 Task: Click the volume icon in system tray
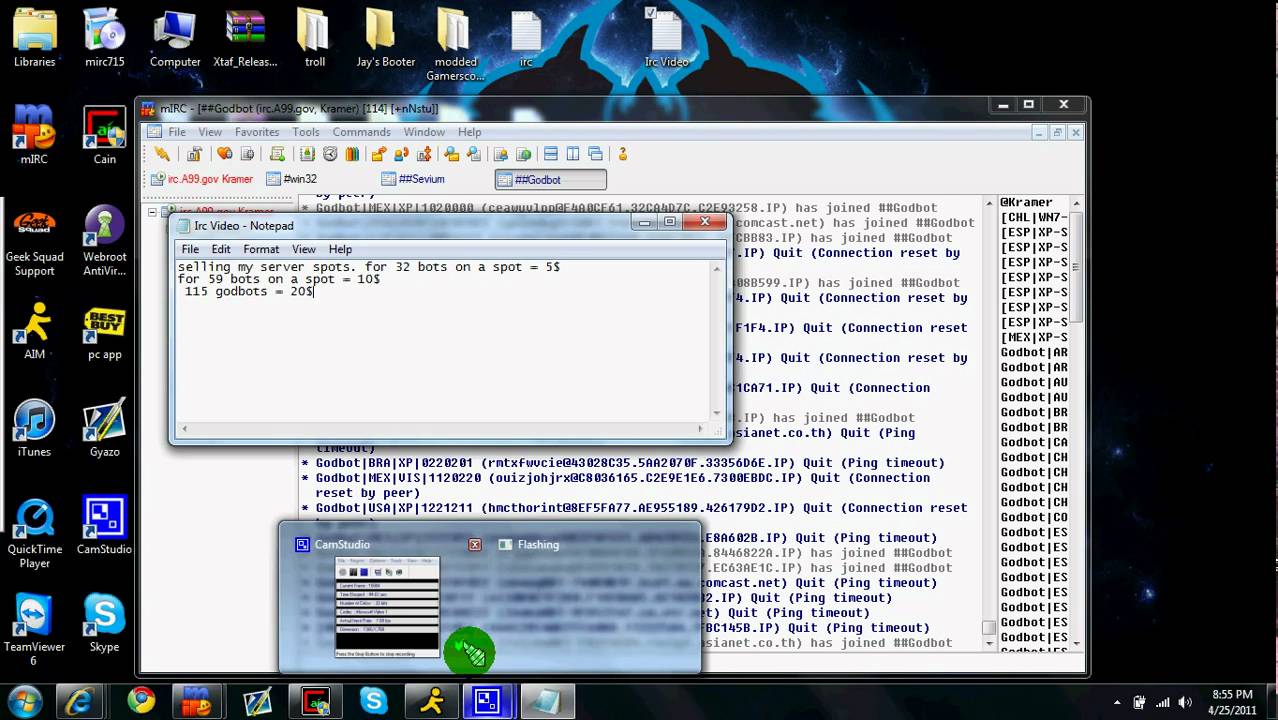coord(1183,702)
